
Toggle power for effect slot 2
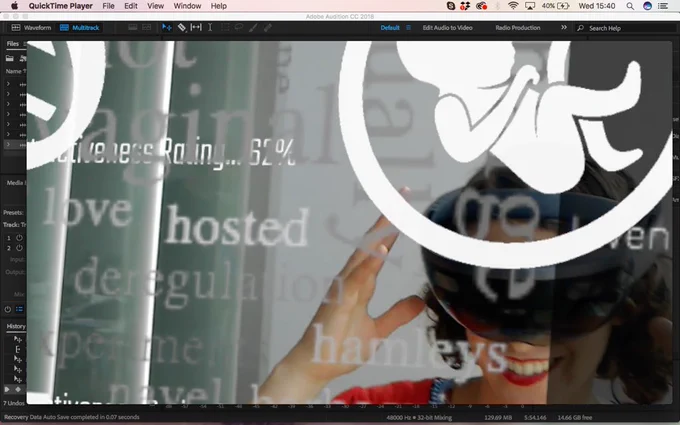click(19, 248)
